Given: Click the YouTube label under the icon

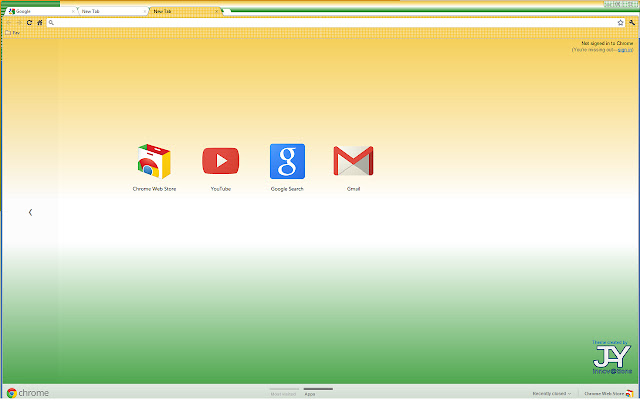Looking at the screenshot, I should (221, 189).
